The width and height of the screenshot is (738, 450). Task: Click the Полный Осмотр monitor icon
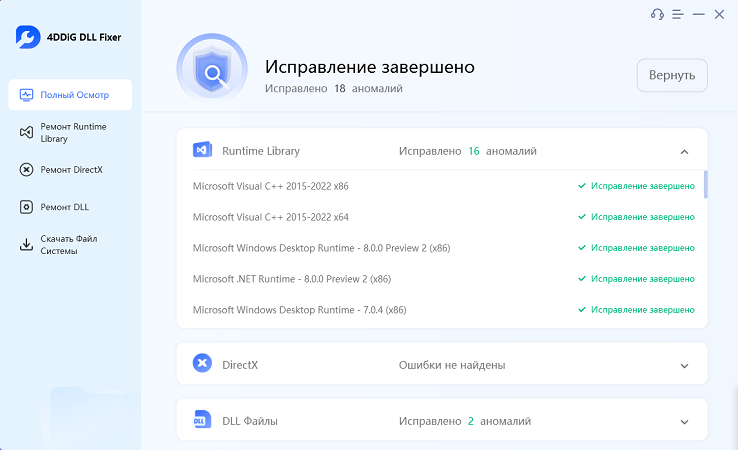pos(26,95)
